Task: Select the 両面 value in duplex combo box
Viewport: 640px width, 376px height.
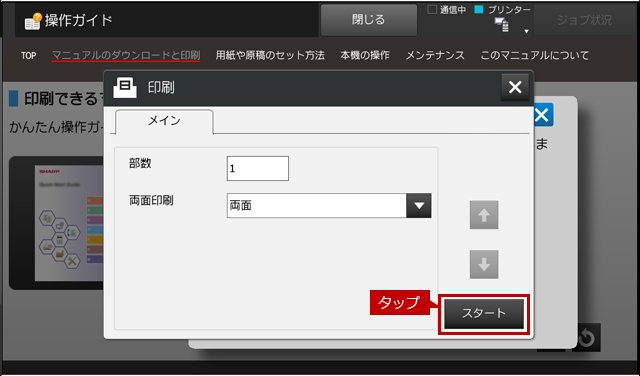Action: click(317, 206)
